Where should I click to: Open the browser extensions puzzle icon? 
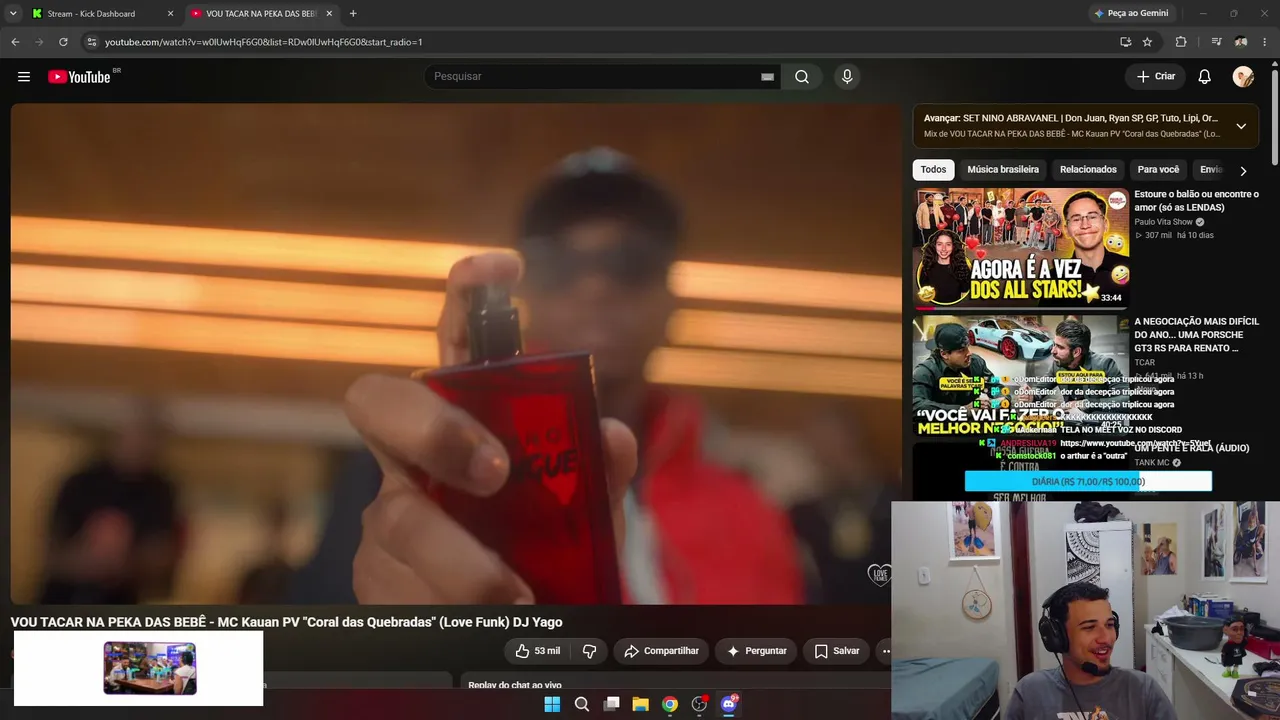tap(1181, 42)
